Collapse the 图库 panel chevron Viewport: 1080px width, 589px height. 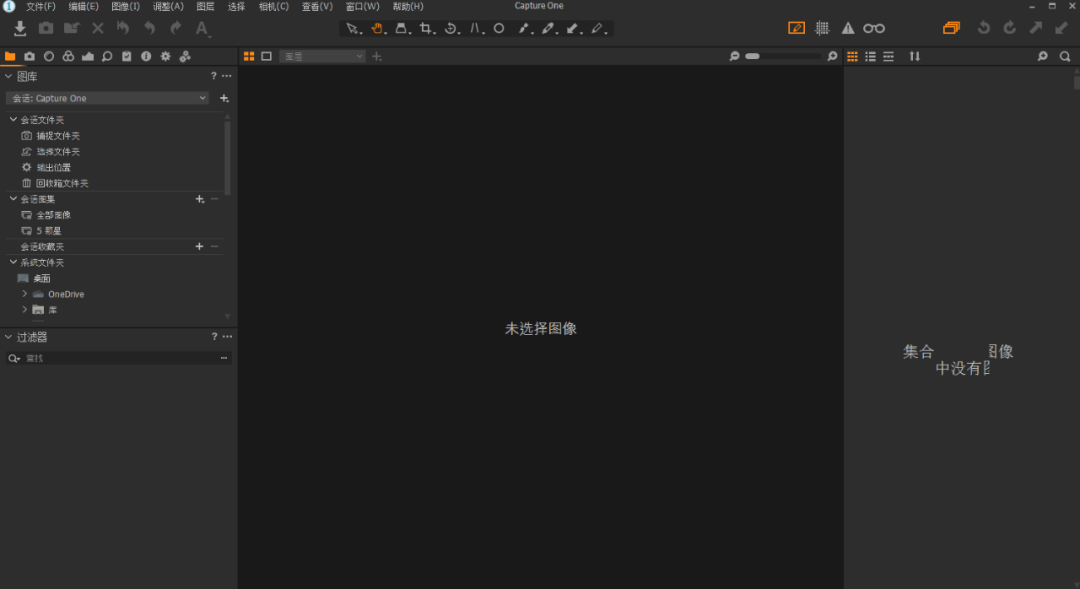(x=8, y=76)
